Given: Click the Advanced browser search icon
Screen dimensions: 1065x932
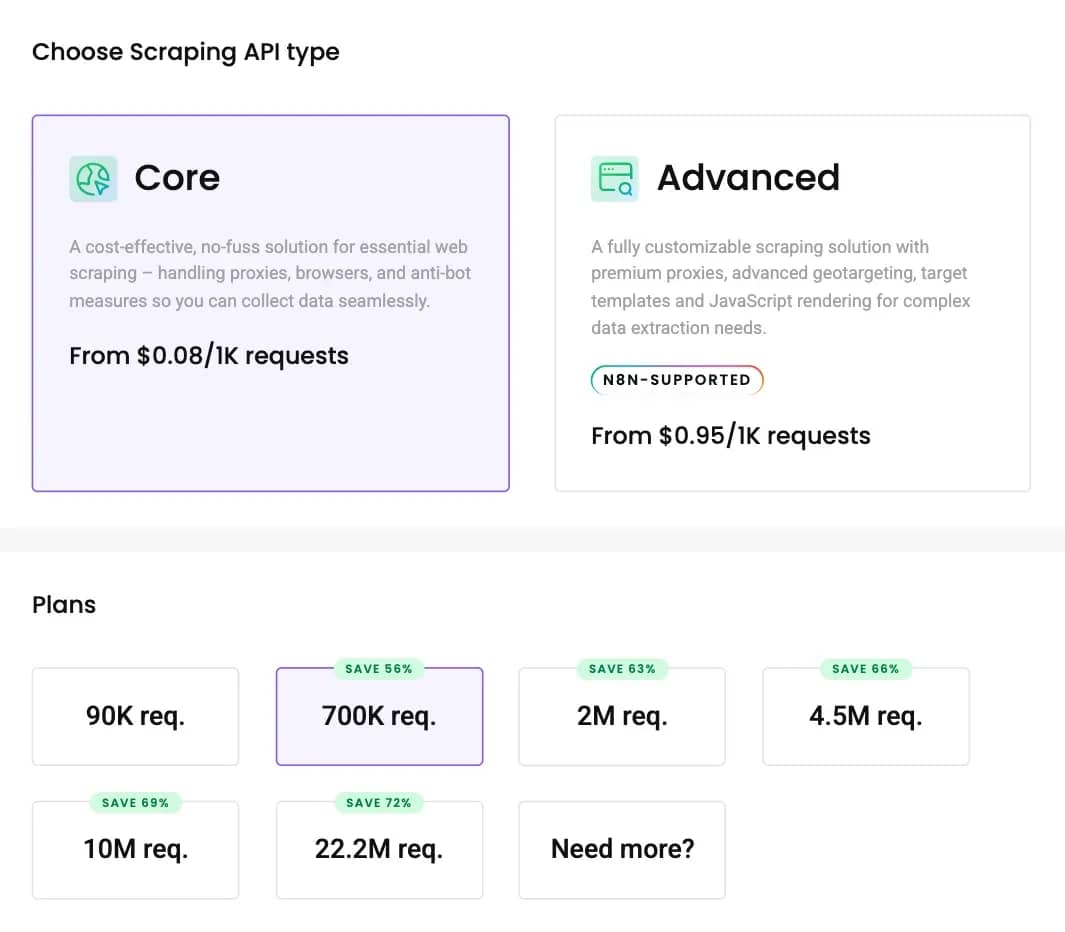Looking at the screenshot, I should 614,179.
